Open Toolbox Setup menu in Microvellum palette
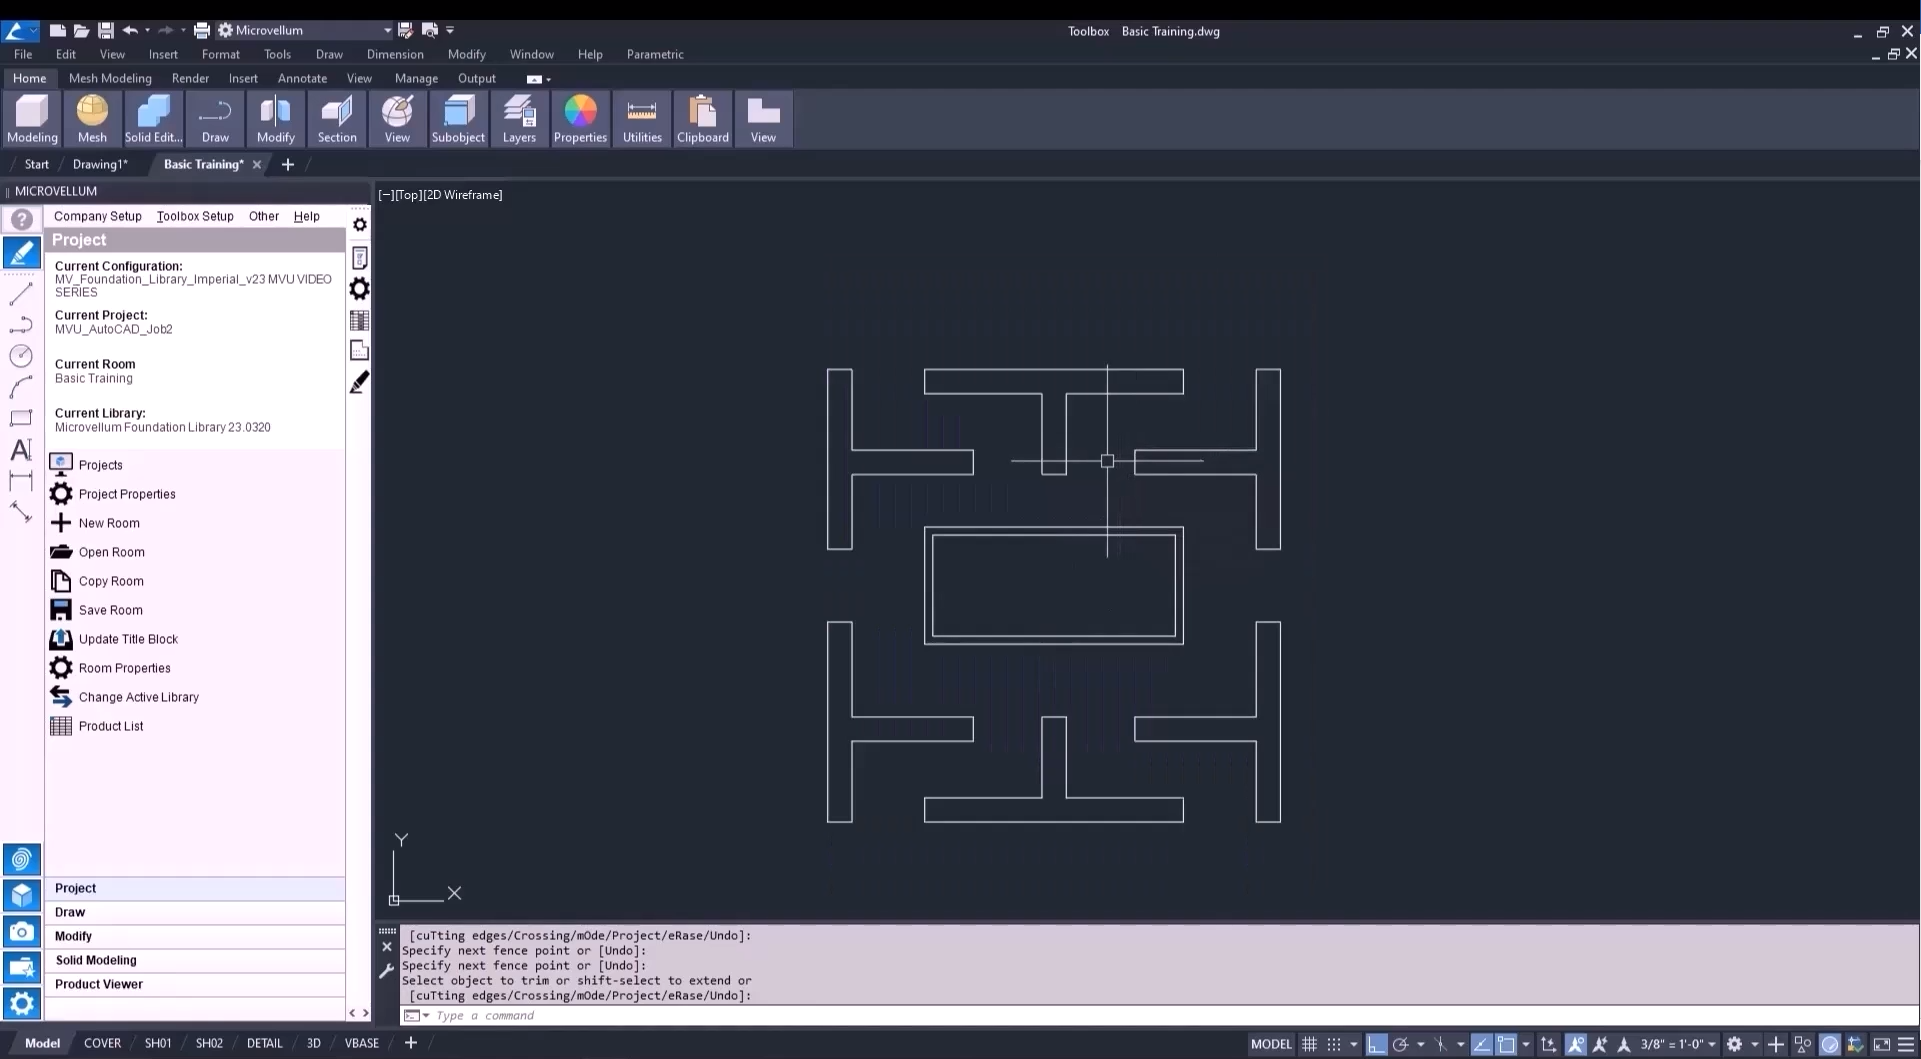The image size is (1921, 1059). tap(195, 216)
